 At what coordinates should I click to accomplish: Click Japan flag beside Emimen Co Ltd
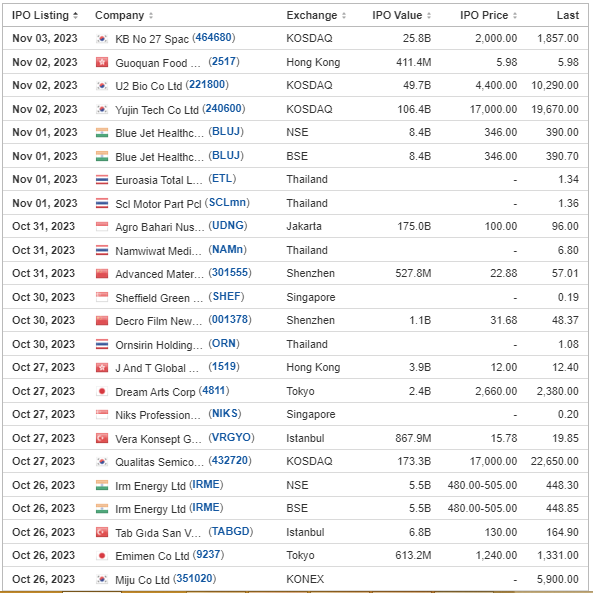[x=102, y=556]
